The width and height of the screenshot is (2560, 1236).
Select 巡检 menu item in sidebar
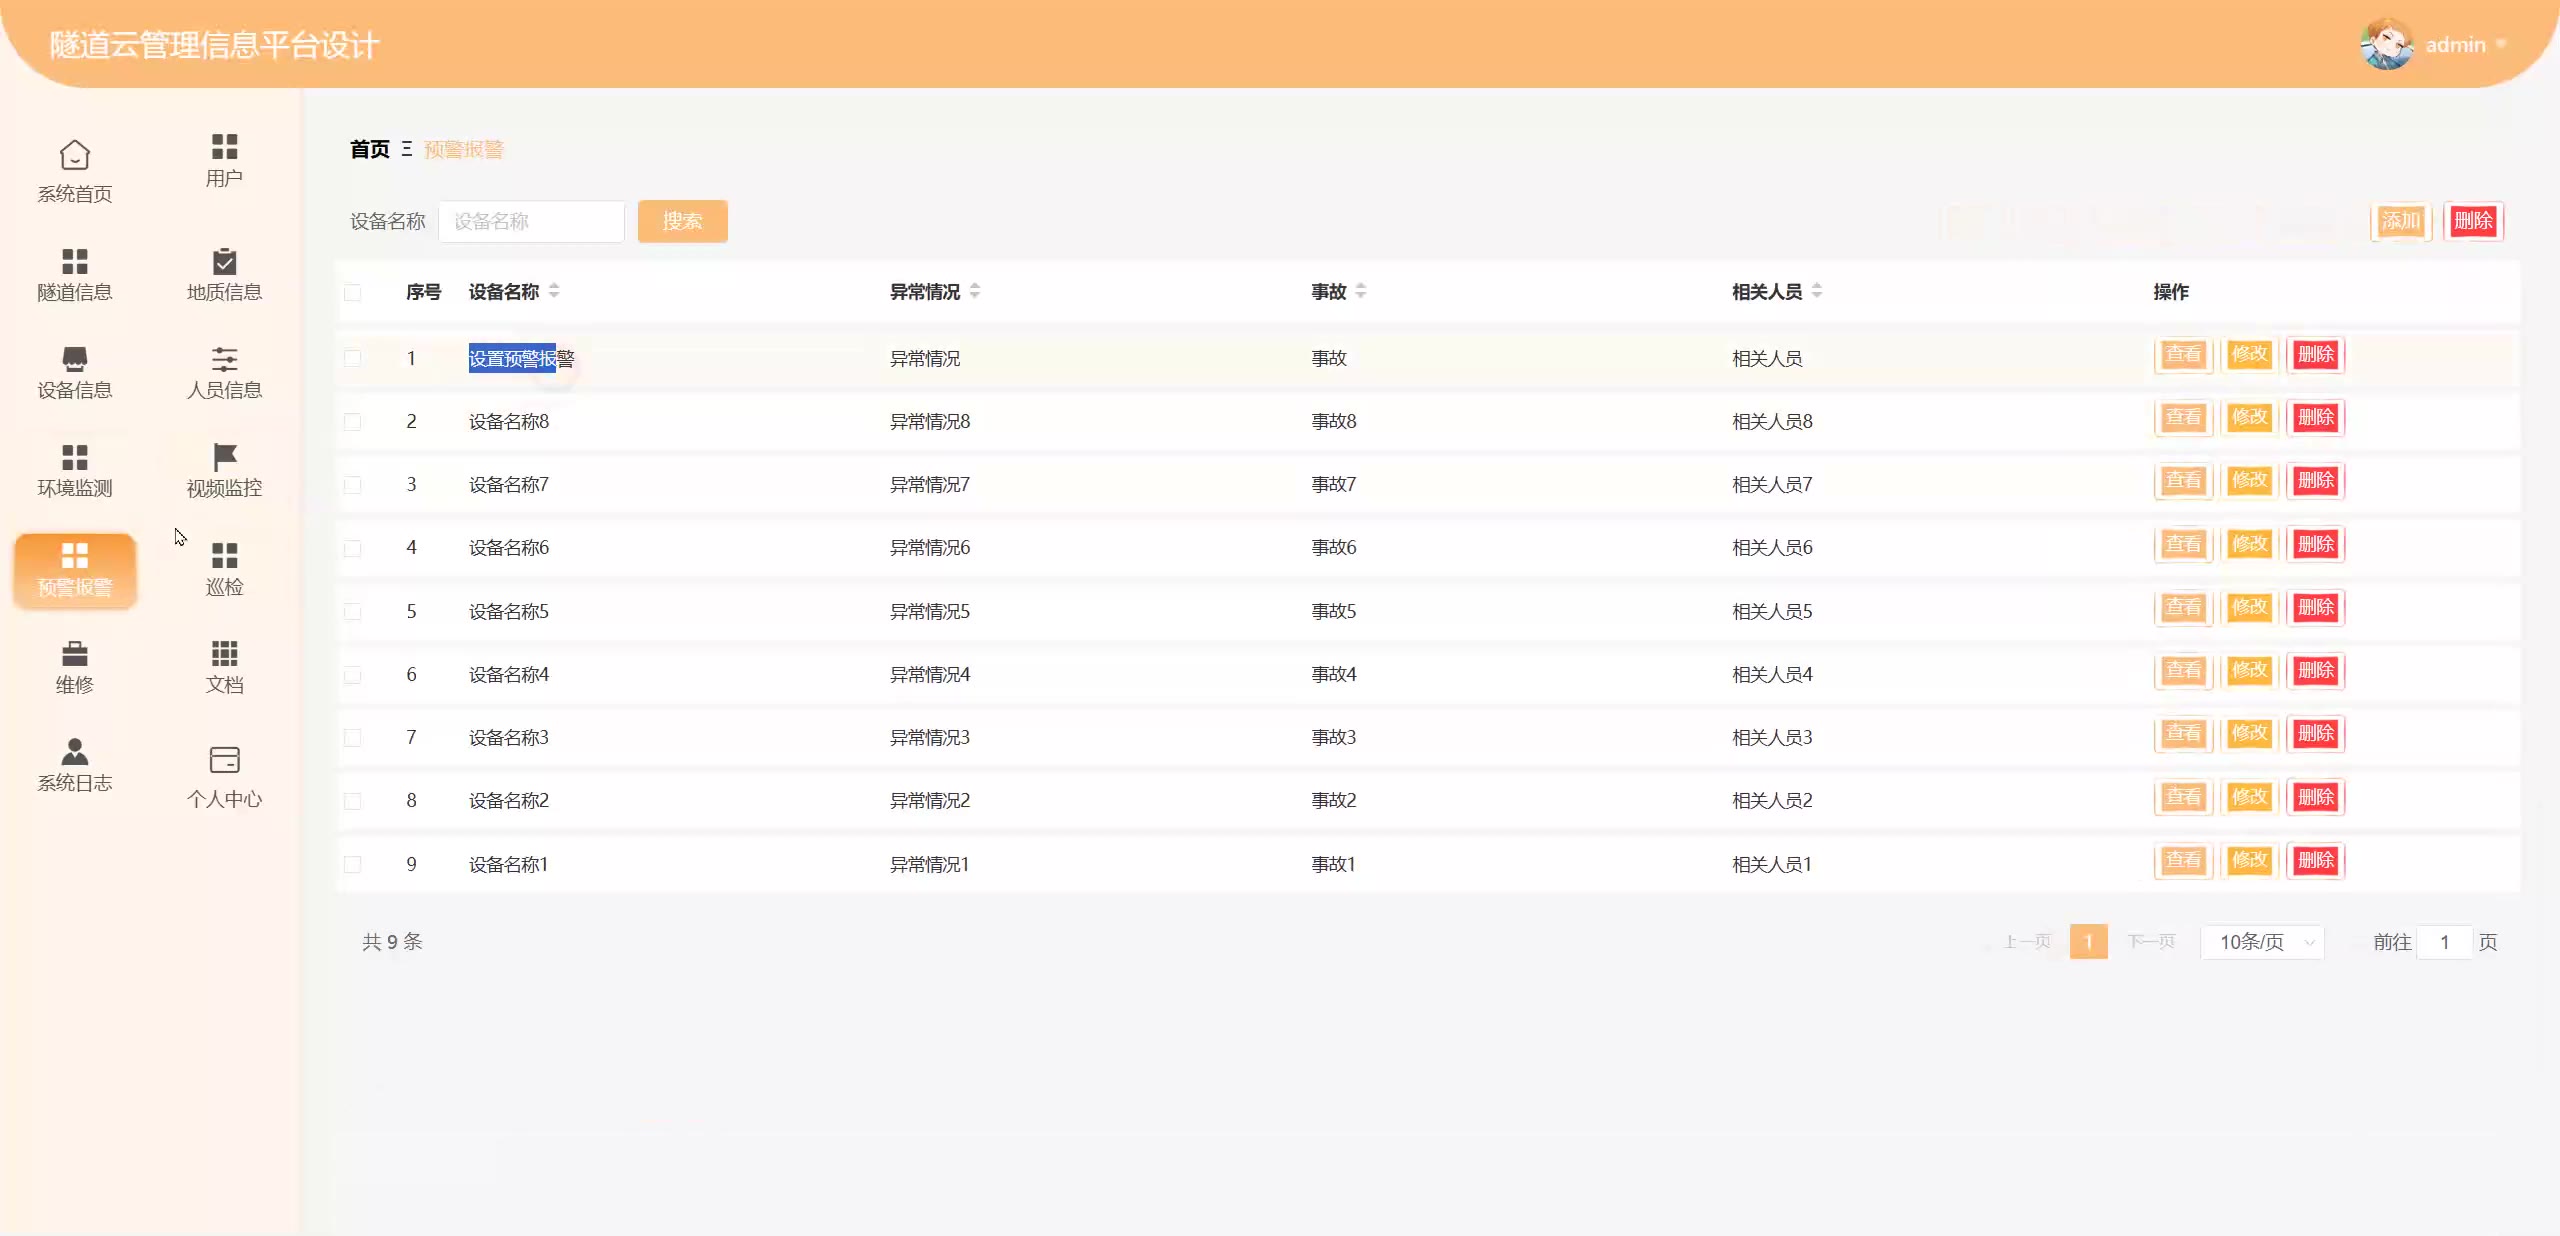pyautogui.click(x=224, y=569)
